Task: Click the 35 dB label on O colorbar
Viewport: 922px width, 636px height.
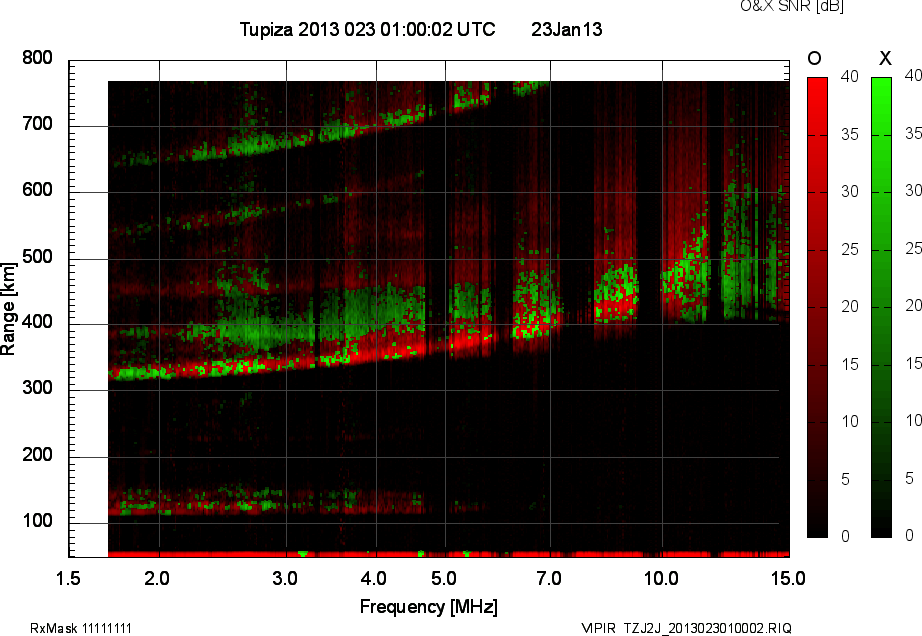Action: click(x=849, y=134)
